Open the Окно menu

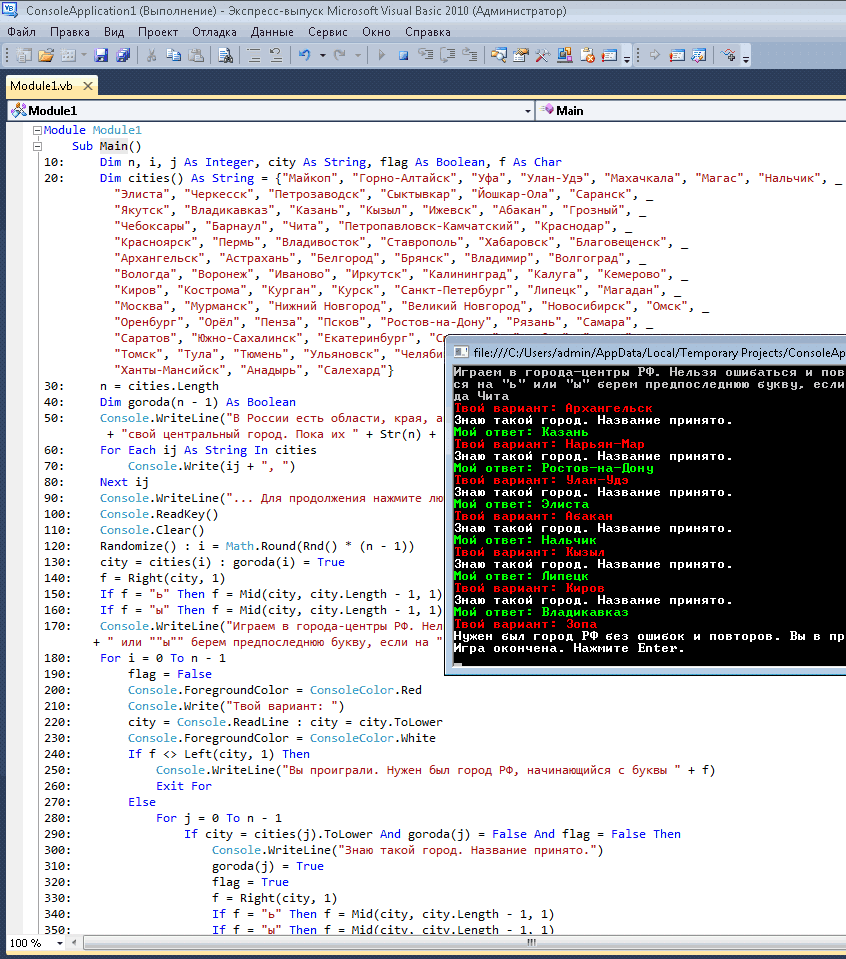[376, 32]
